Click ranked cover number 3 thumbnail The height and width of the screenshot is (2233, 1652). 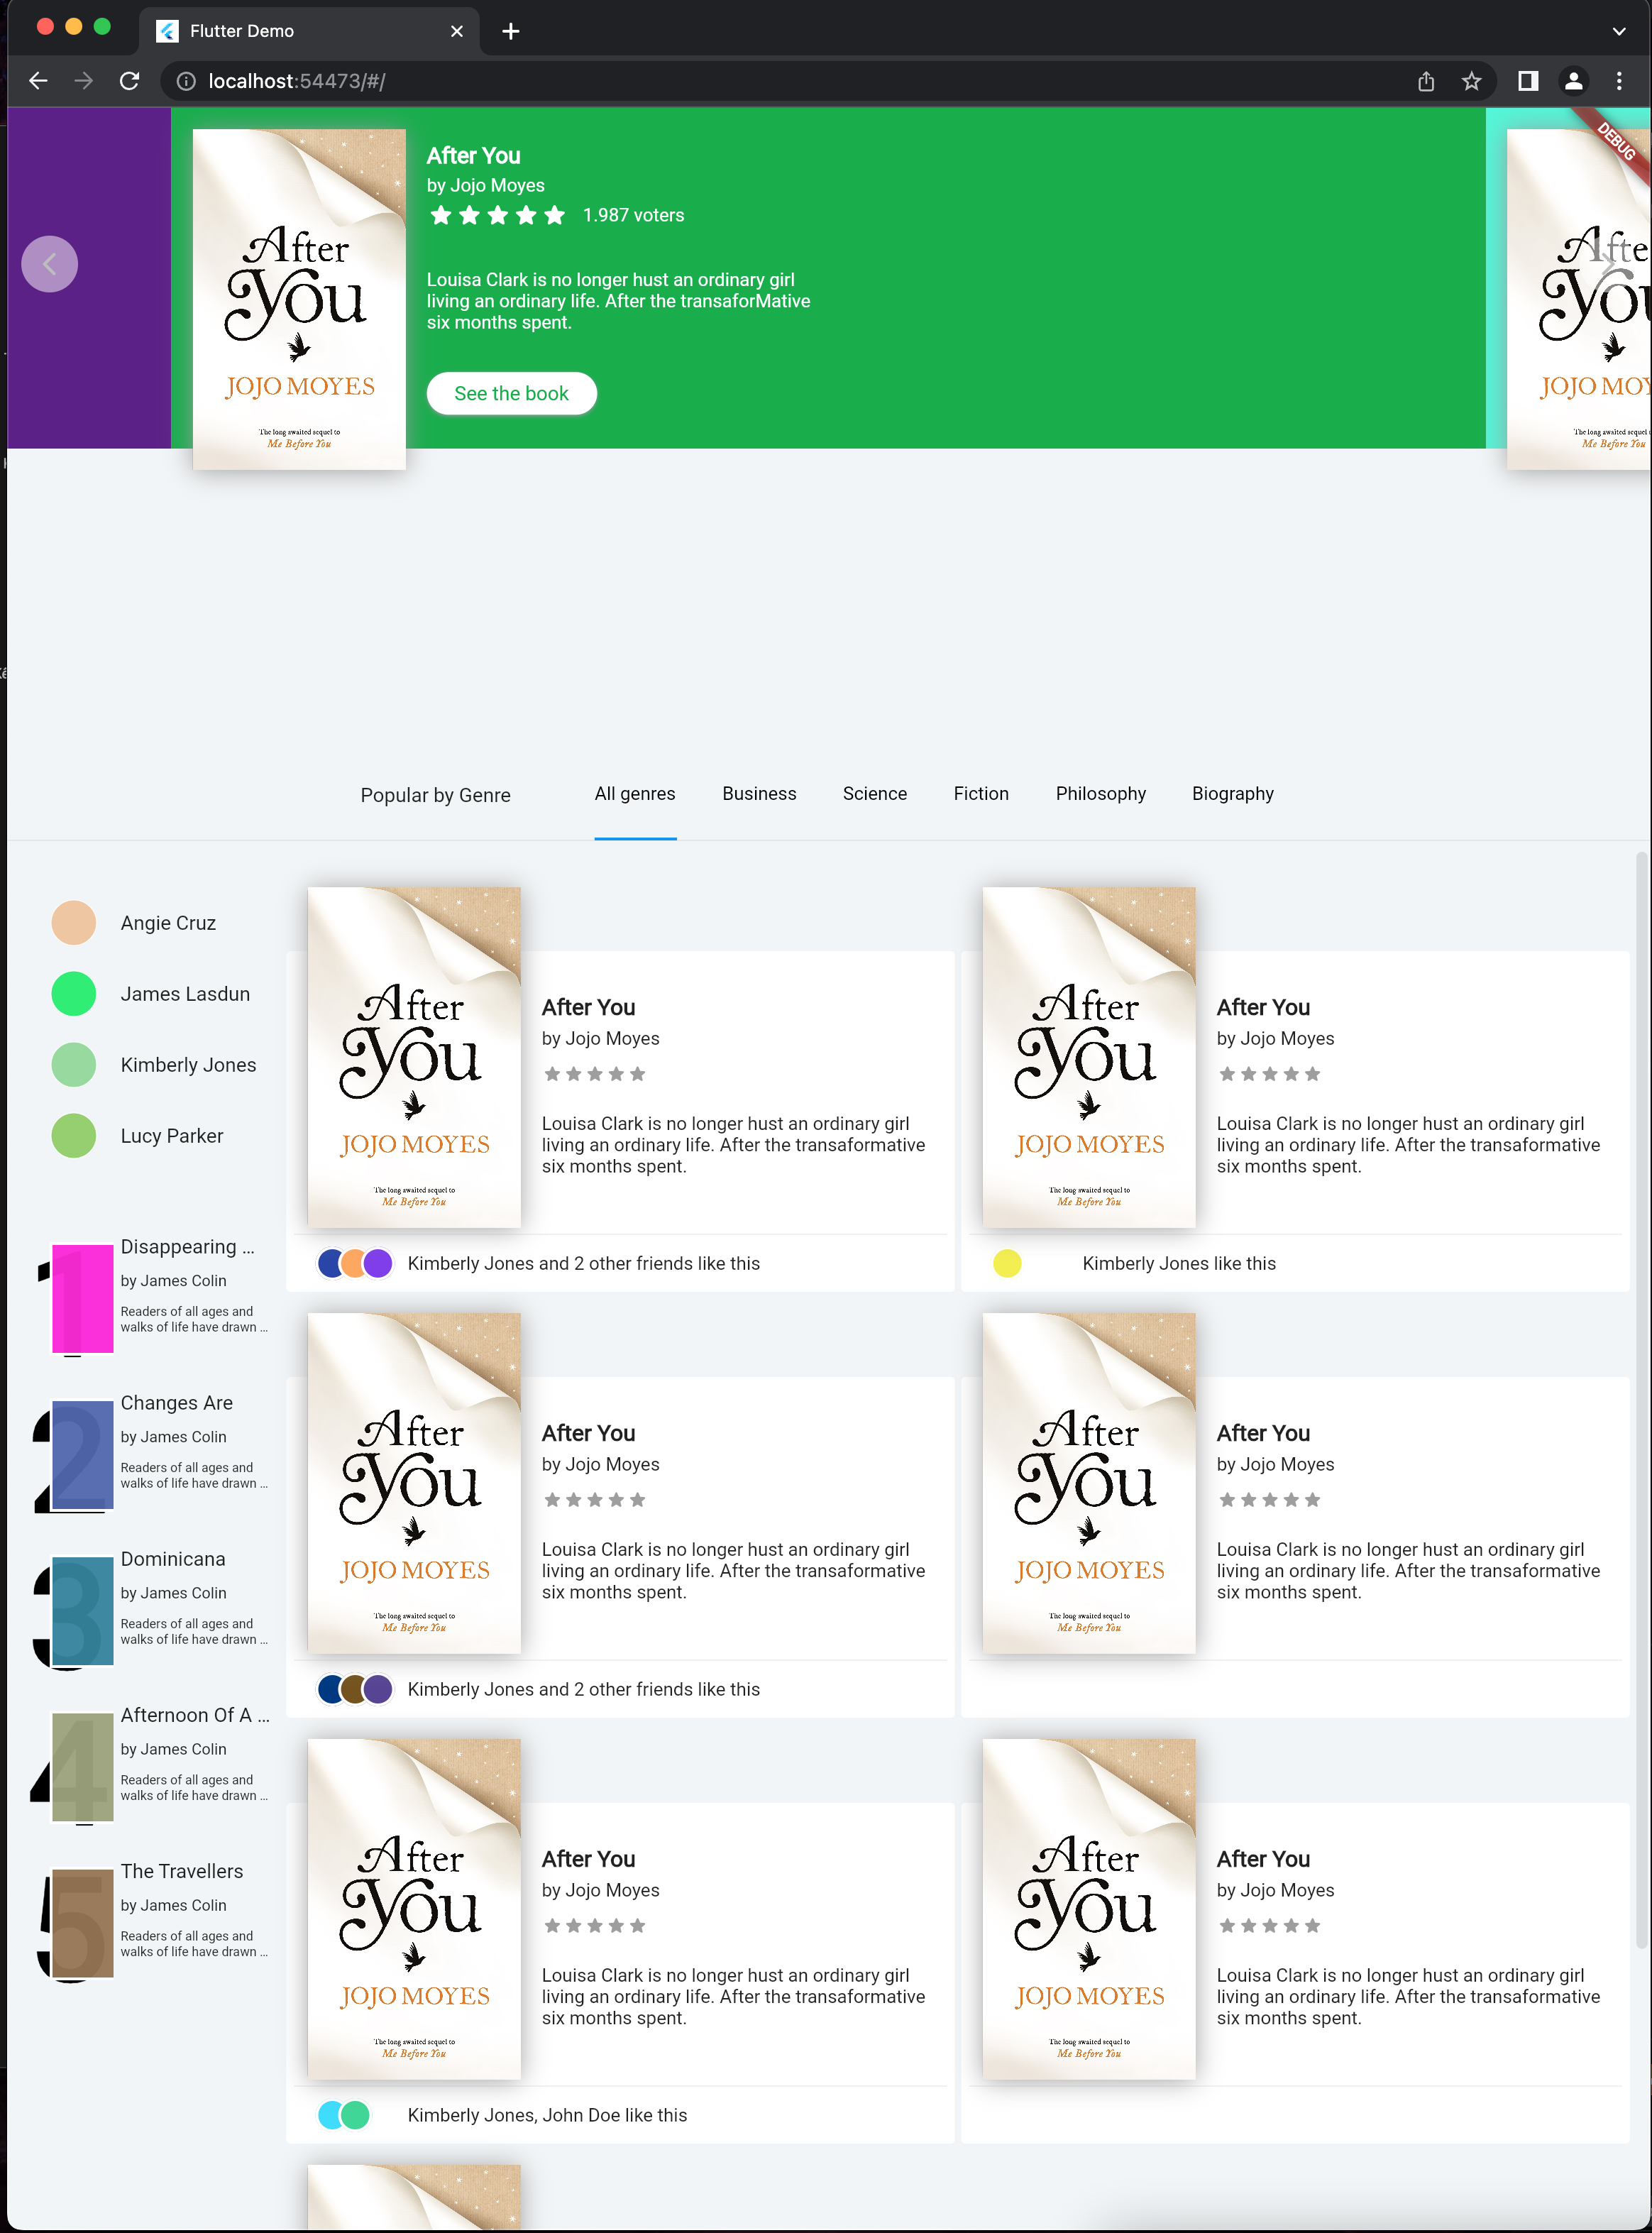82,1611
